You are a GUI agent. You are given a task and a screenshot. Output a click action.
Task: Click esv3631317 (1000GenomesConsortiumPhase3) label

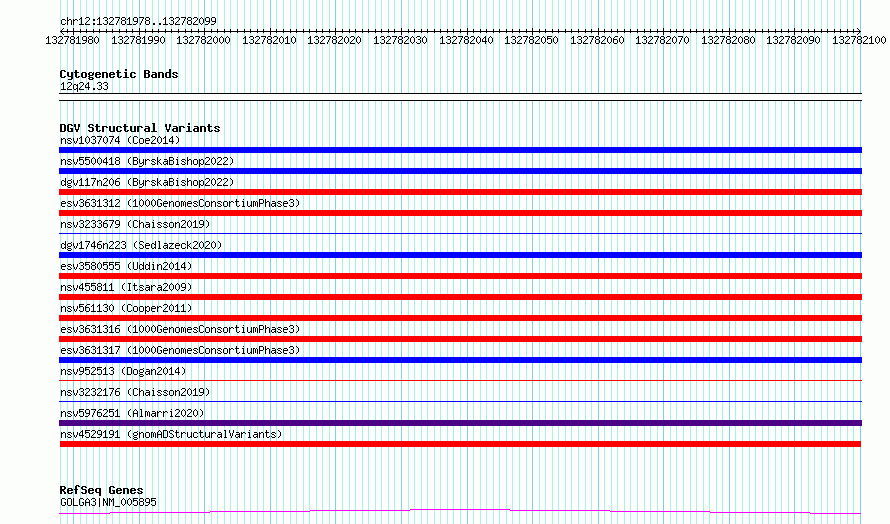[x=180, y=350]
